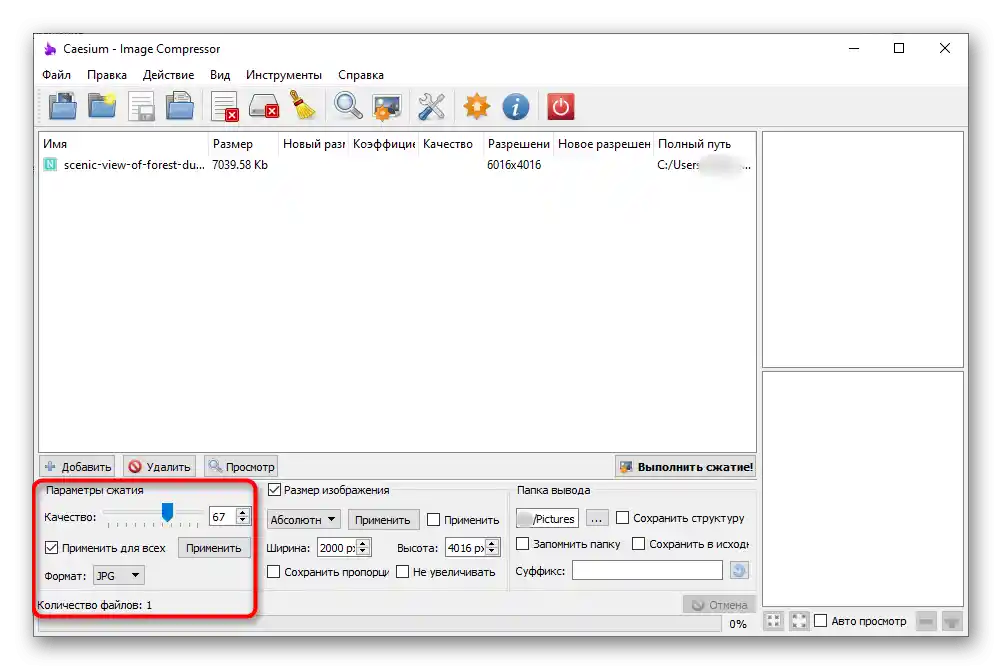Click the Размер column header
The height and width of the screenshot is (670, 1002).
coord(243,144)
